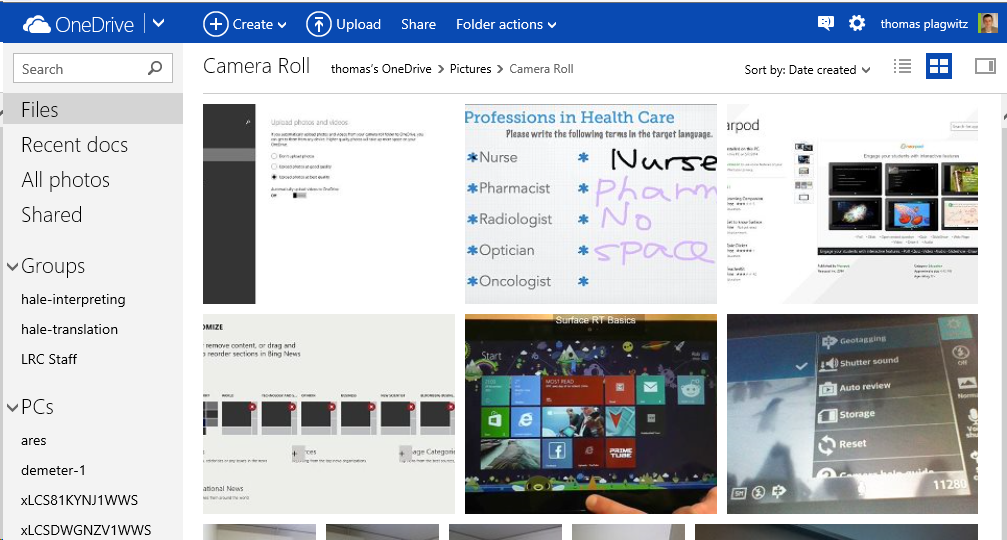Viewport: 1007px width, 540px height.
Task: Click the OneDrive cloud logo
Action: click(x=37, y=24)
